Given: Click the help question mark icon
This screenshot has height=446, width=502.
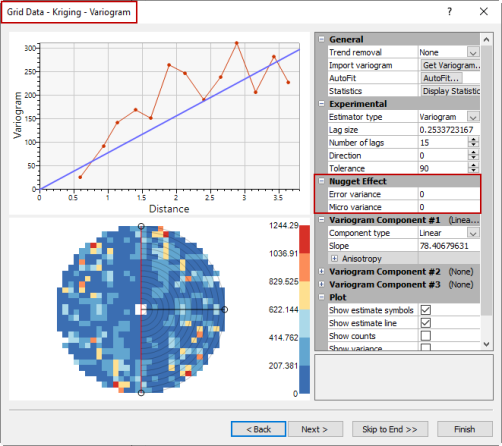Looking at the screenshot, I should (x=450, y=12).
